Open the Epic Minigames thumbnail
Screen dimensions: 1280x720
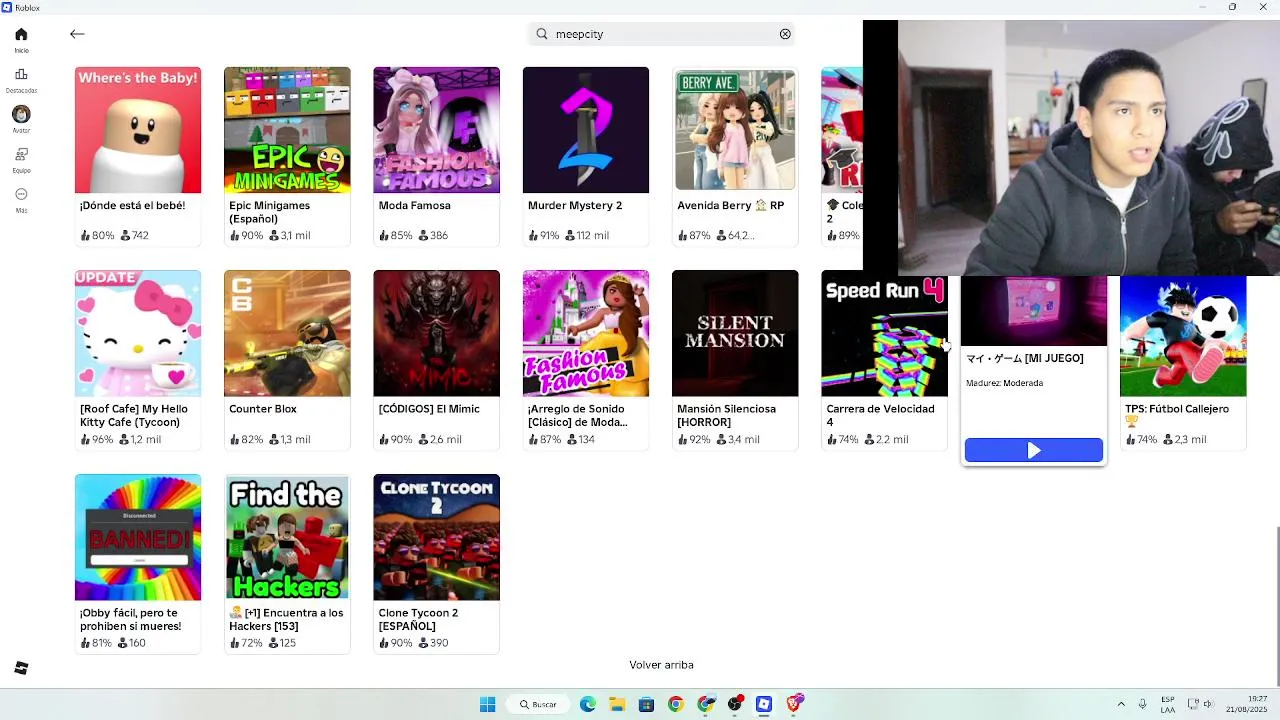pos(287,130)
